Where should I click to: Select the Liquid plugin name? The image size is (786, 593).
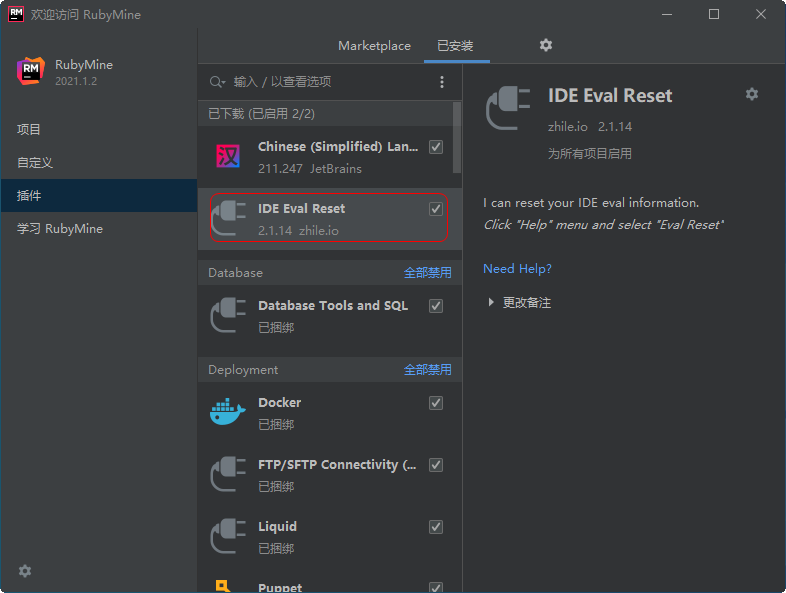[277, 526]
